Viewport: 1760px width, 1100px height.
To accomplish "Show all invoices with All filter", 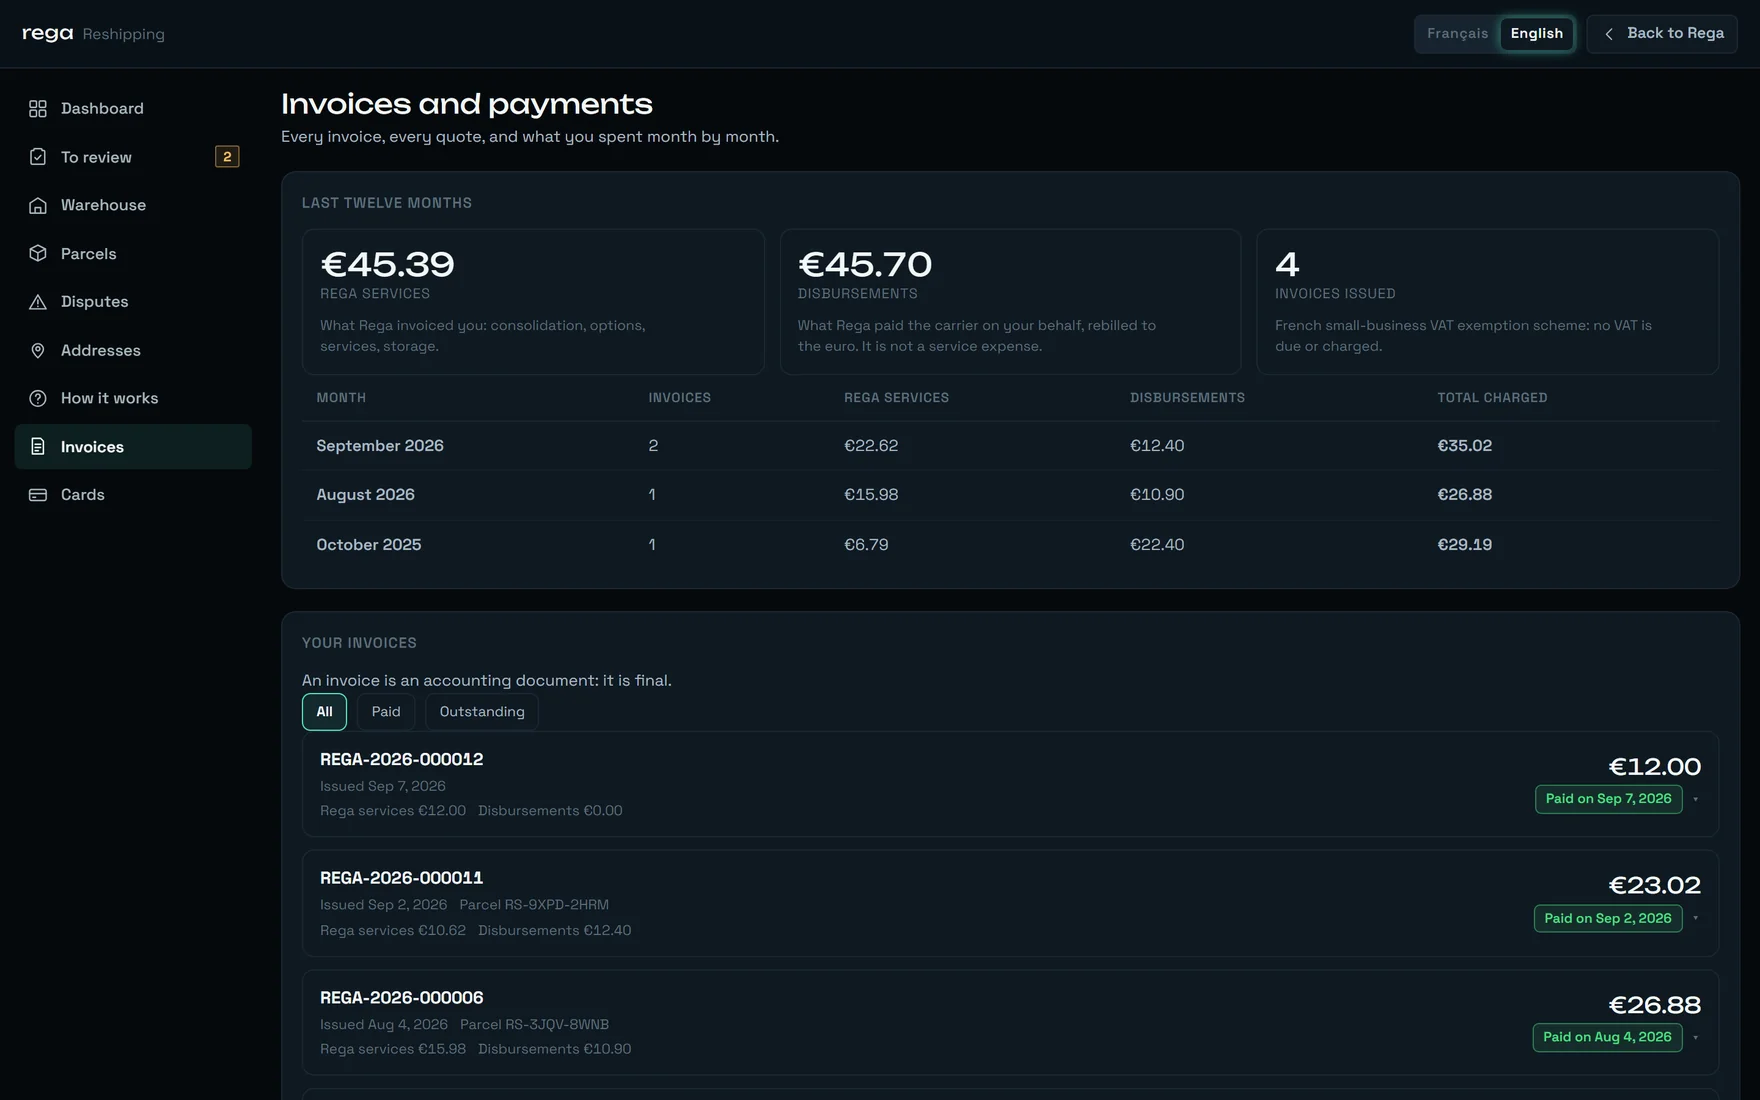I will point(324,712).
